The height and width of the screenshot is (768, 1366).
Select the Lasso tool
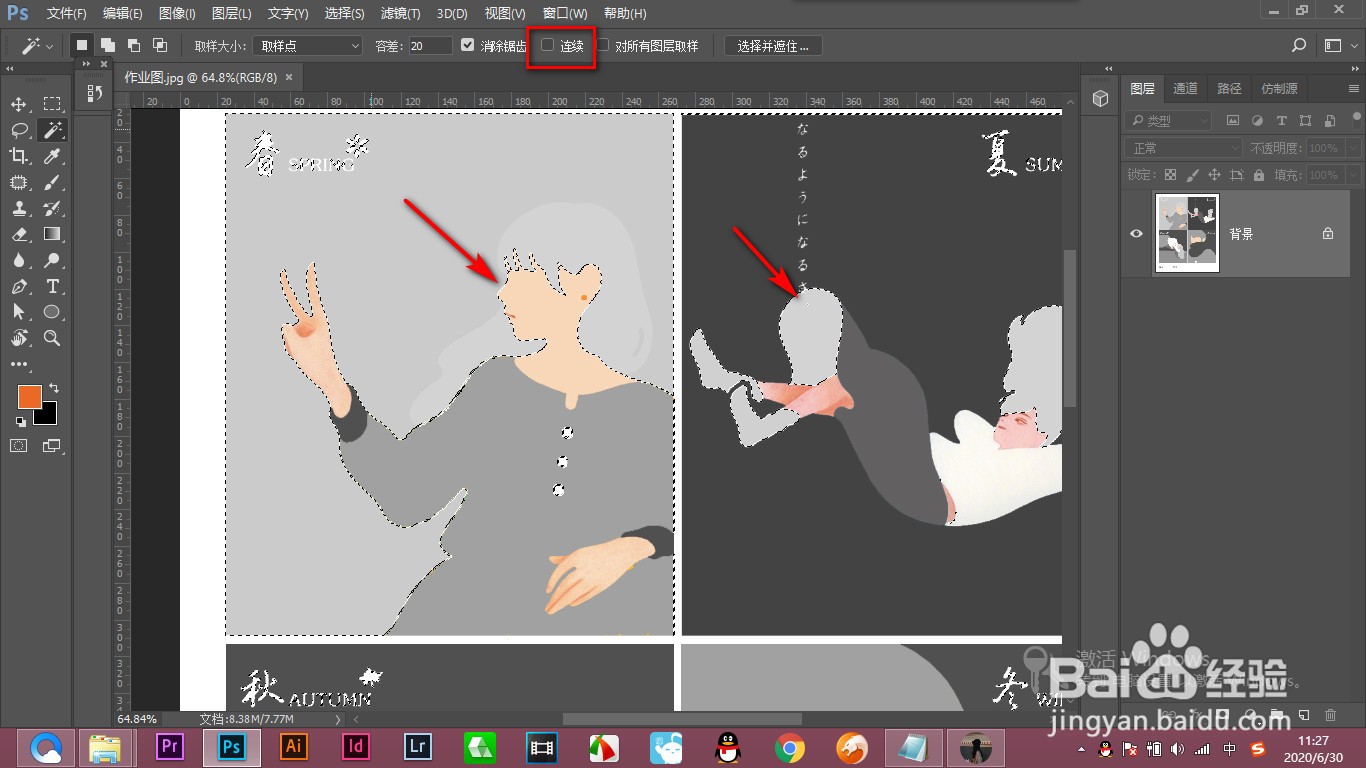point(18,129)
